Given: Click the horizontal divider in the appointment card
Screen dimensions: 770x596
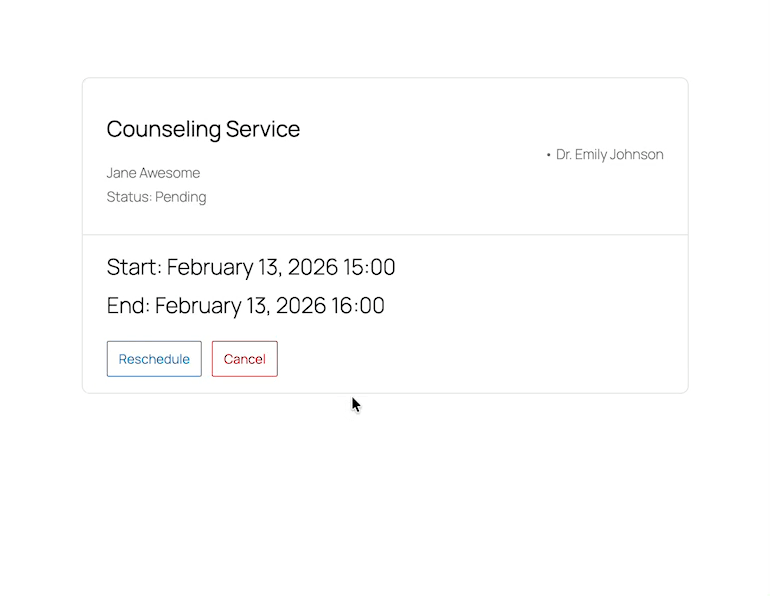Looking at the screenshot, I should click(x=385, y=235).
